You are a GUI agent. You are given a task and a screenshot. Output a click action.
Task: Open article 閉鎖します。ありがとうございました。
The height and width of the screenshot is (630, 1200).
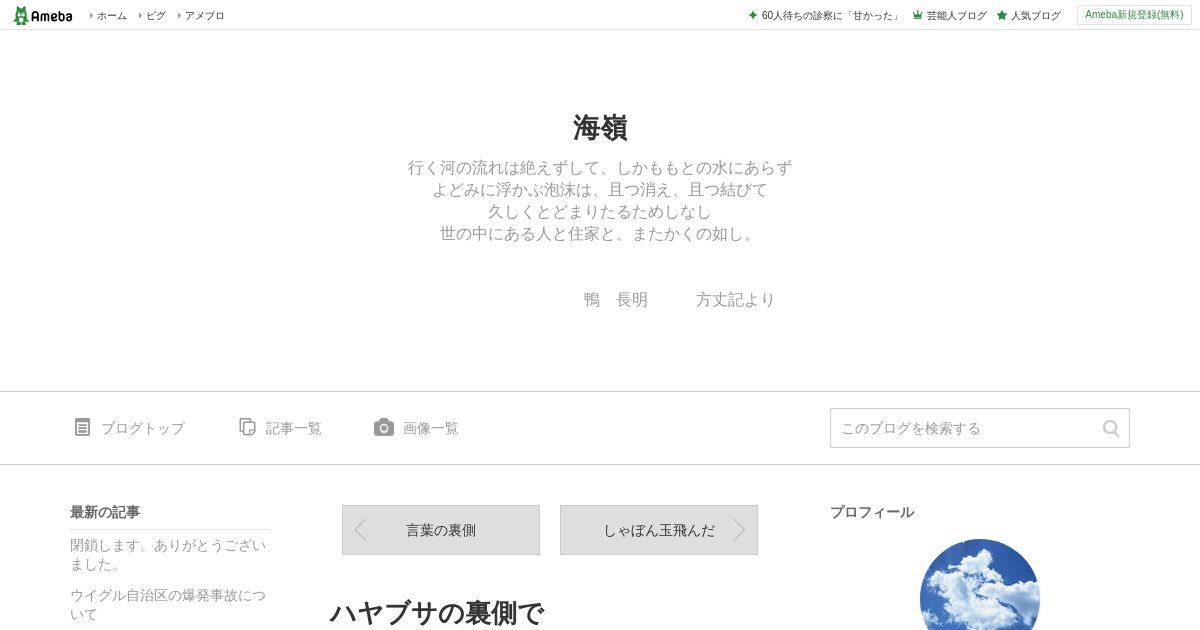pos(170,555)
